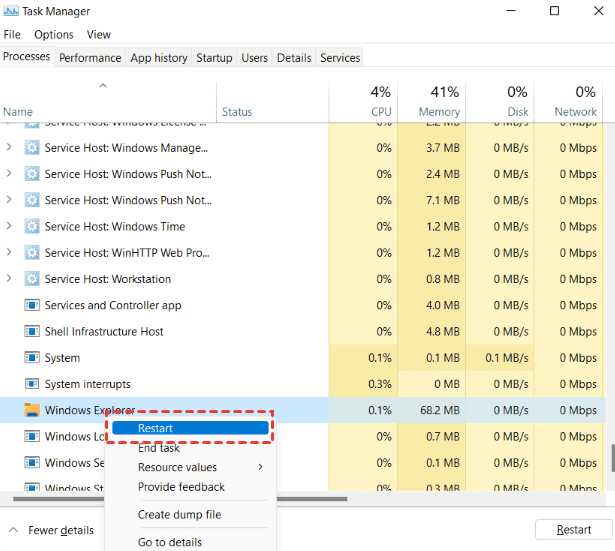The height and width of the screenshot is (551, 615).
Task: Switch to the App history tab
Action: pos(159,58)
